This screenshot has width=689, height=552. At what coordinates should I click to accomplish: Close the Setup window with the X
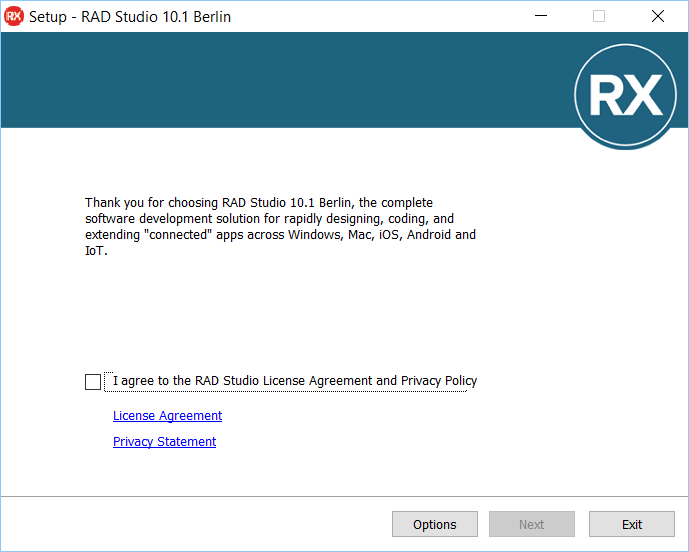pos(658,16)
